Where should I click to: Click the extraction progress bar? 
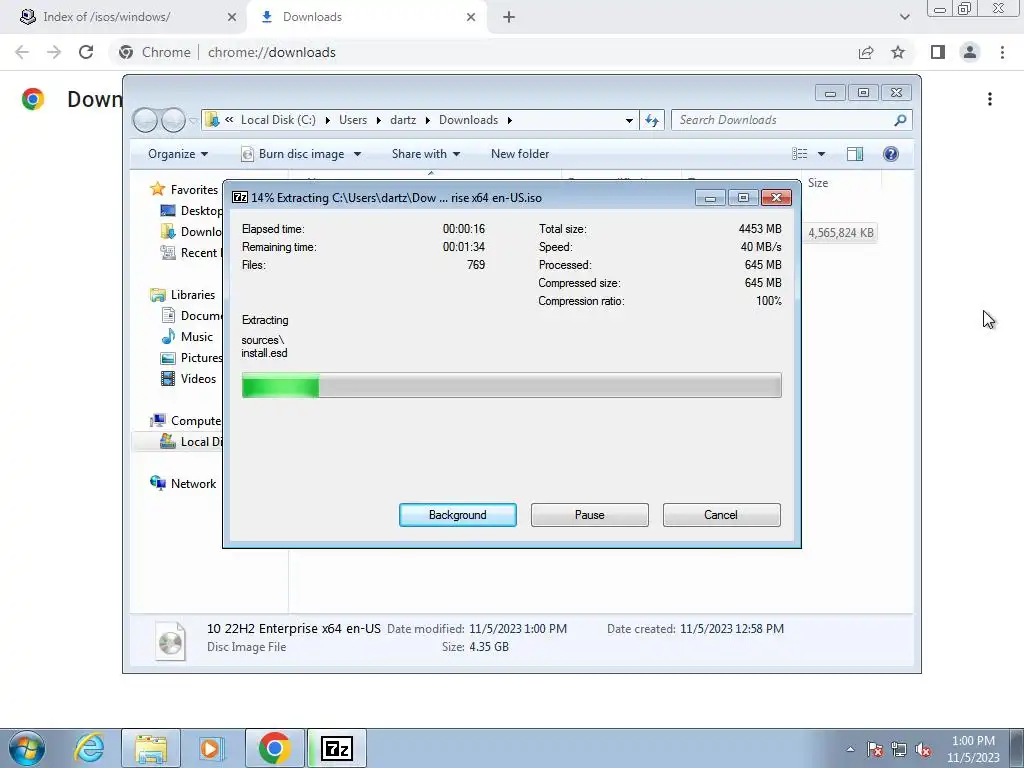(511, 385)
